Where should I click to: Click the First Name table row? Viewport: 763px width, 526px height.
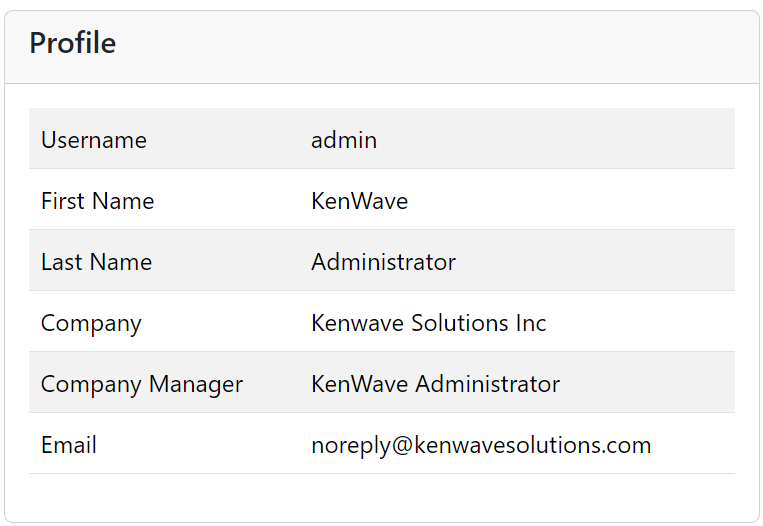point(600,200)
